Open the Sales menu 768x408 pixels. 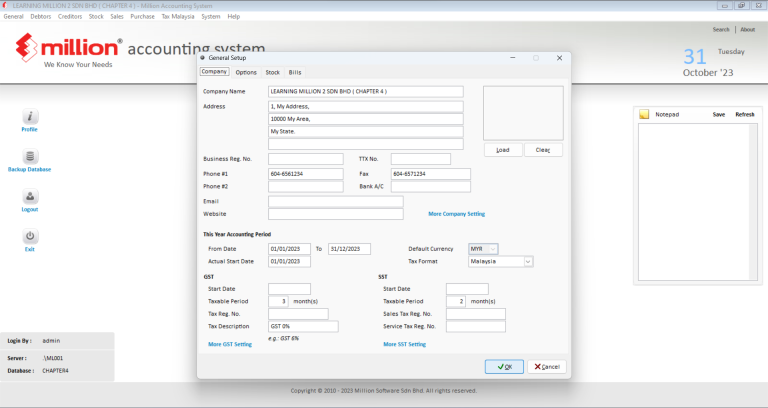pyautogui.click(x=117, y=16)
